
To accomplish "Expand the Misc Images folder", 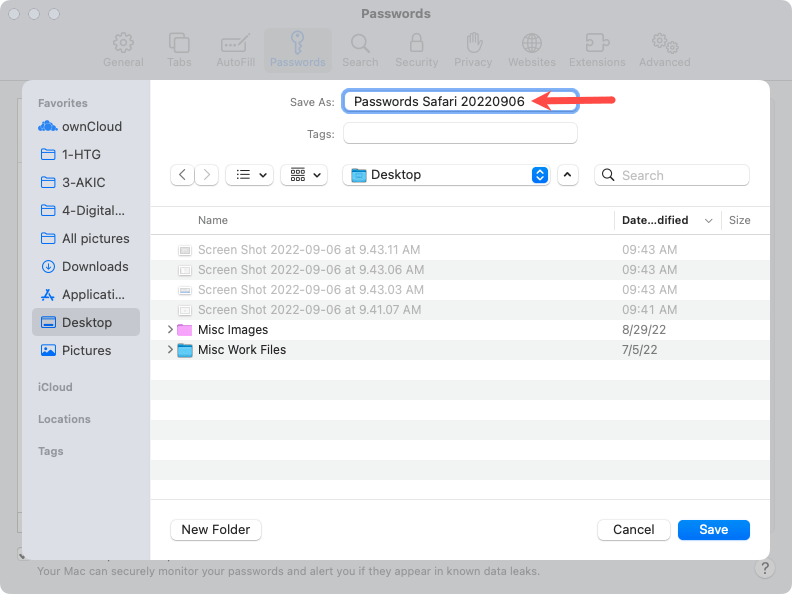I will pos(170,330).
